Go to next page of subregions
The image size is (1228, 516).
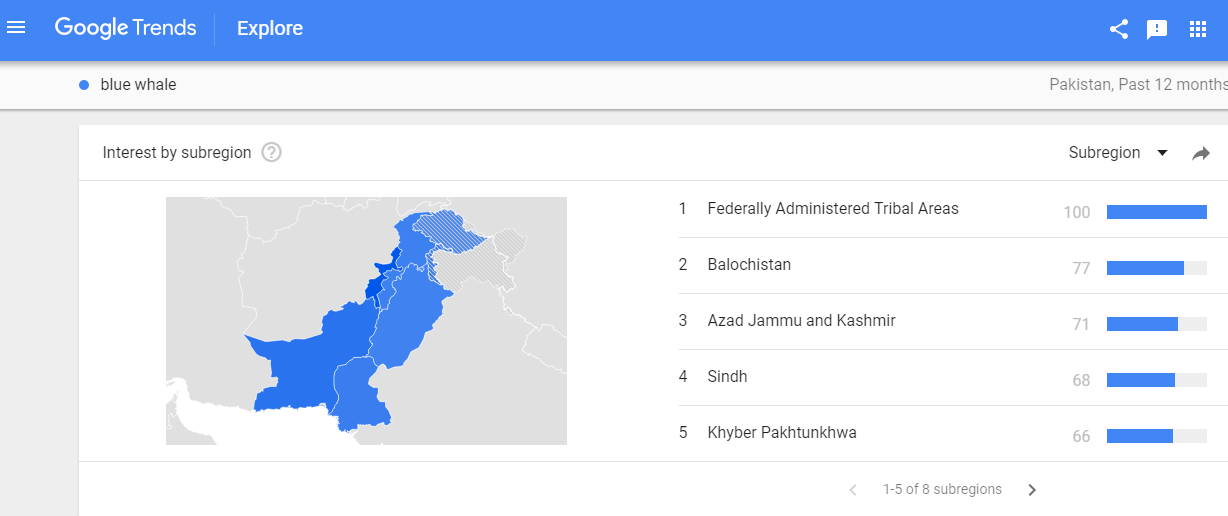coord(1032,490)
